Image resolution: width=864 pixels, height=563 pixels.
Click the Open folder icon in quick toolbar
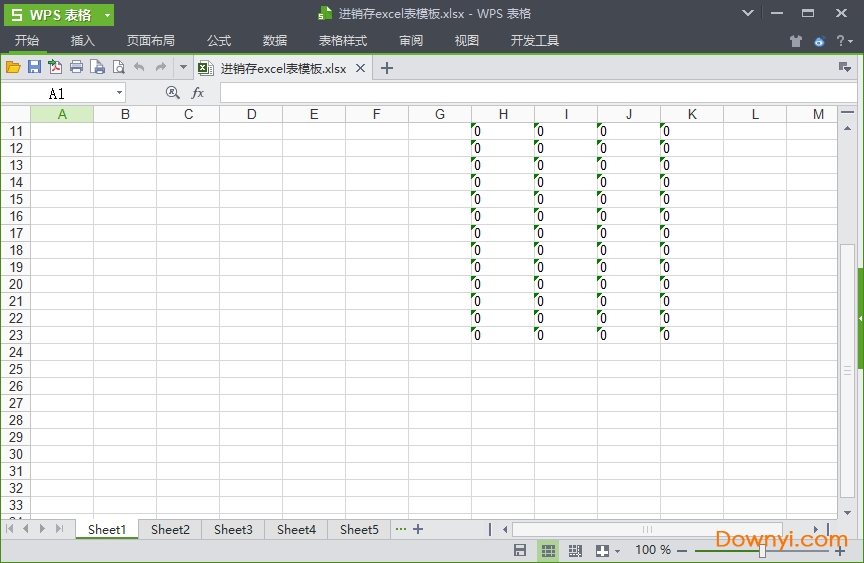point(13,67)
